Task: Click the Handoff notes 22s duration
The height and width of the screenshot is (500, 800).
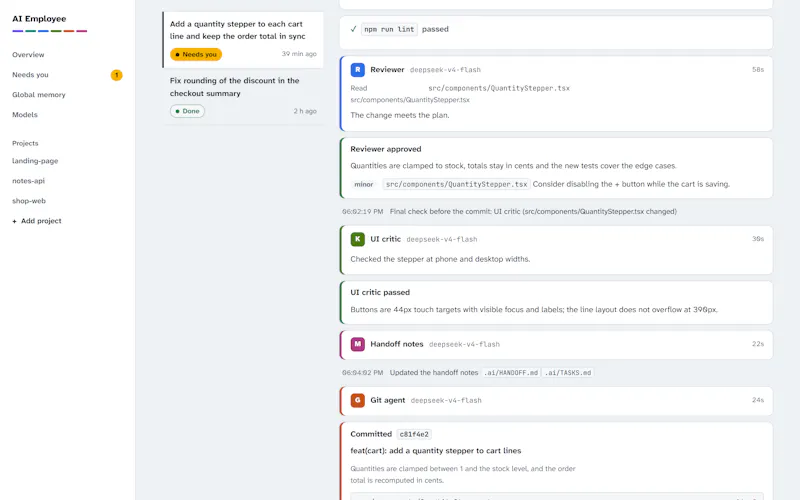Action: (758, 344)
